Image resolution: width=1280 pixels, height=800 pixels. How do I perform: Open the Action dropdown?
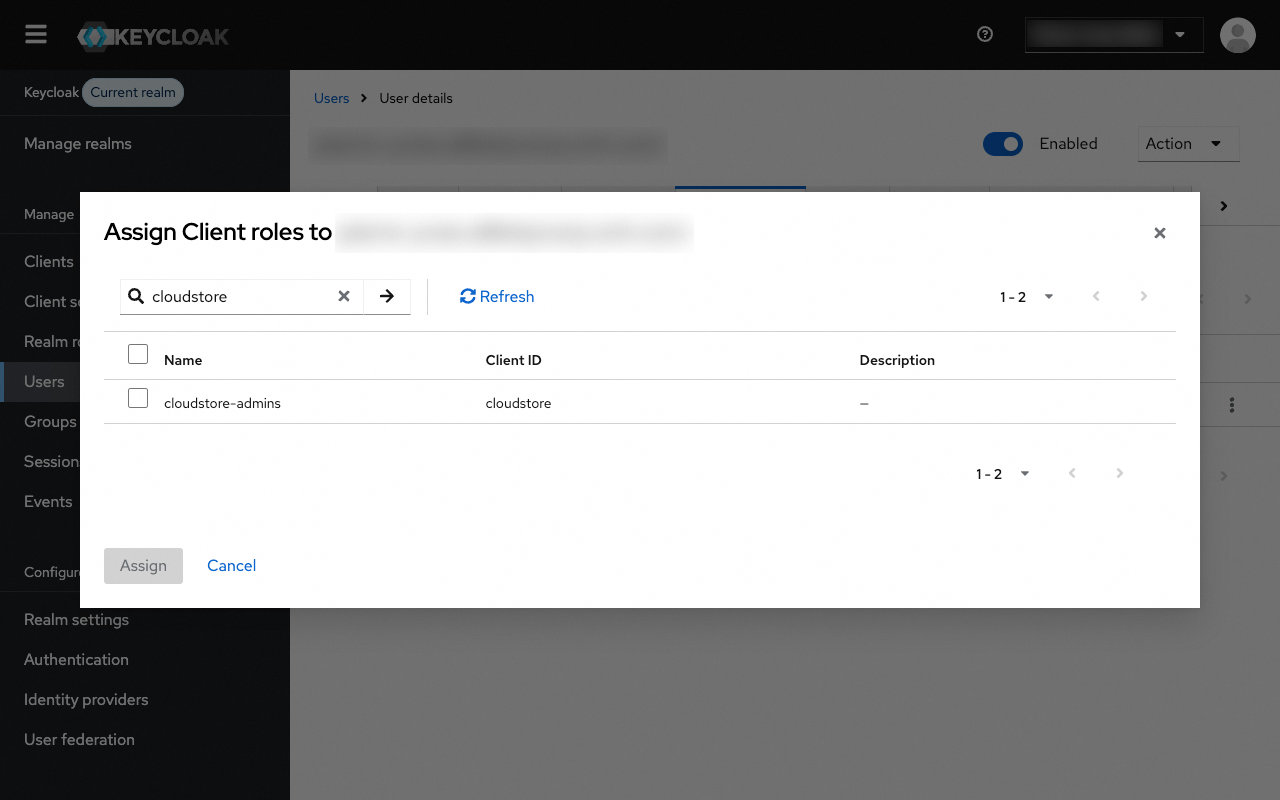coord(1188,143)
